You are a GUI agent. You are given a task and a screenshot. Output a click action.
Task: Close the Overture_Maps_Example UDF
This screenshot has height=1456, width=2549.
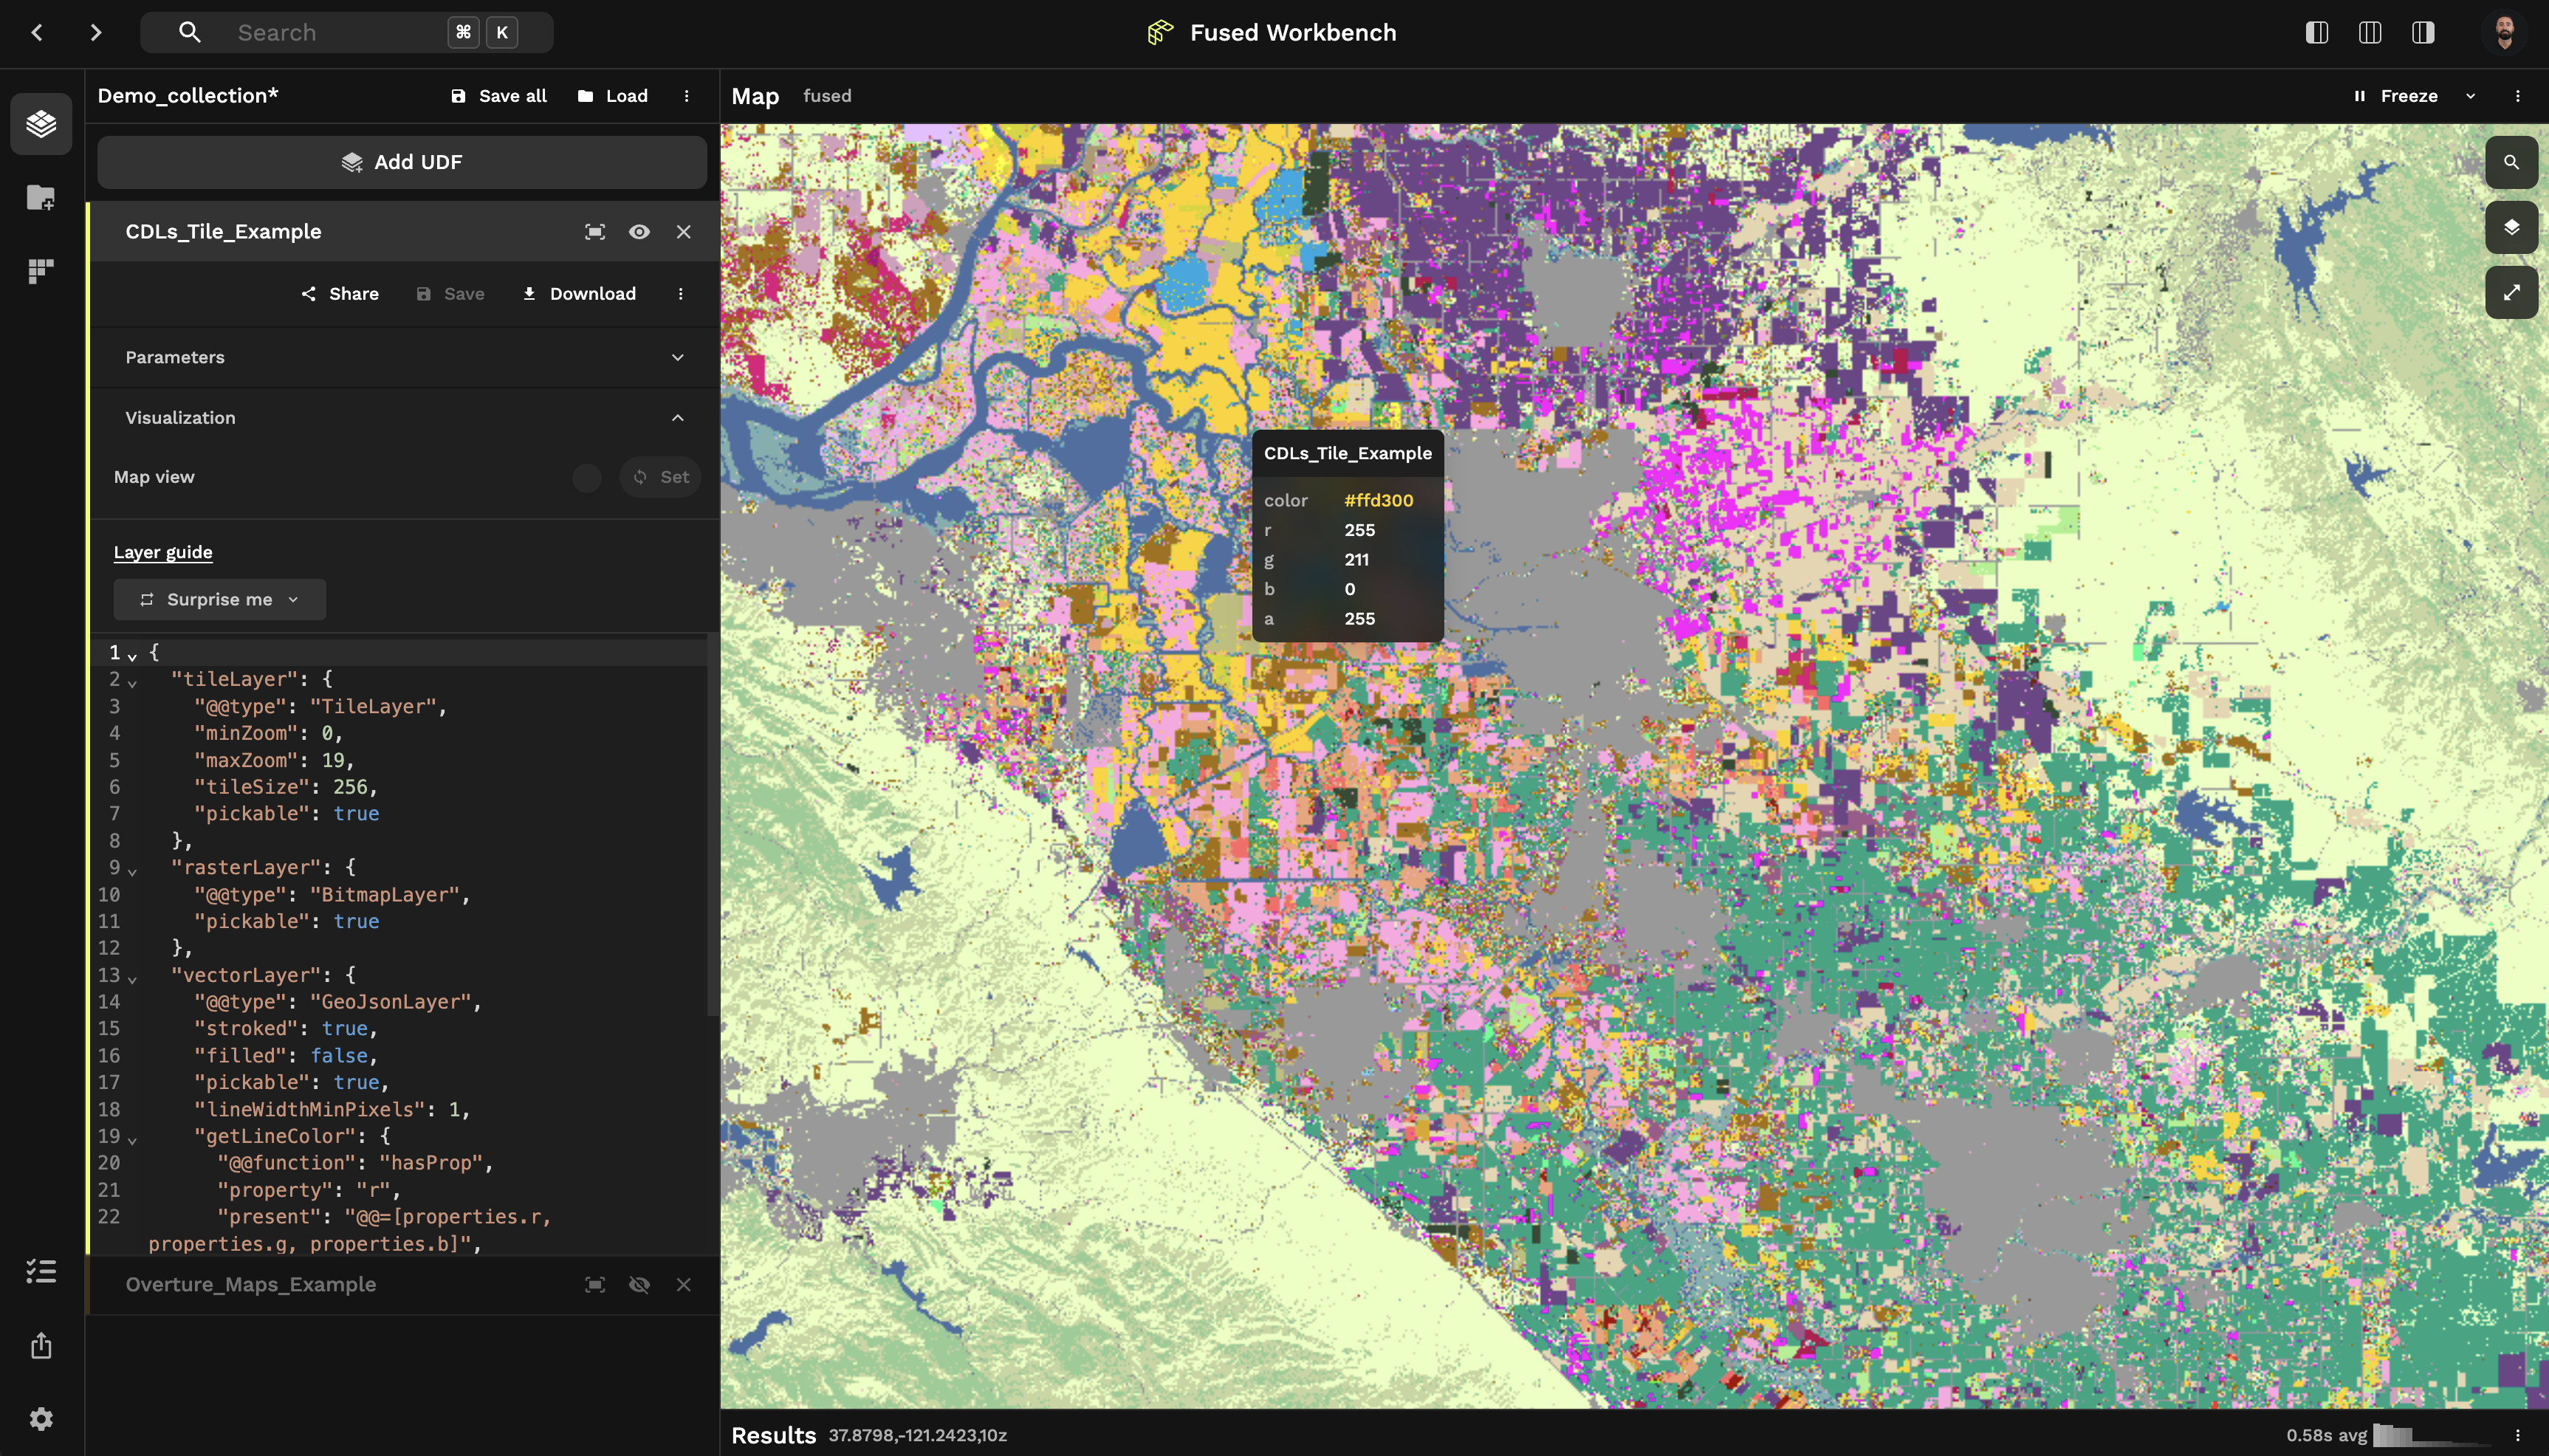pos(683,1285)
